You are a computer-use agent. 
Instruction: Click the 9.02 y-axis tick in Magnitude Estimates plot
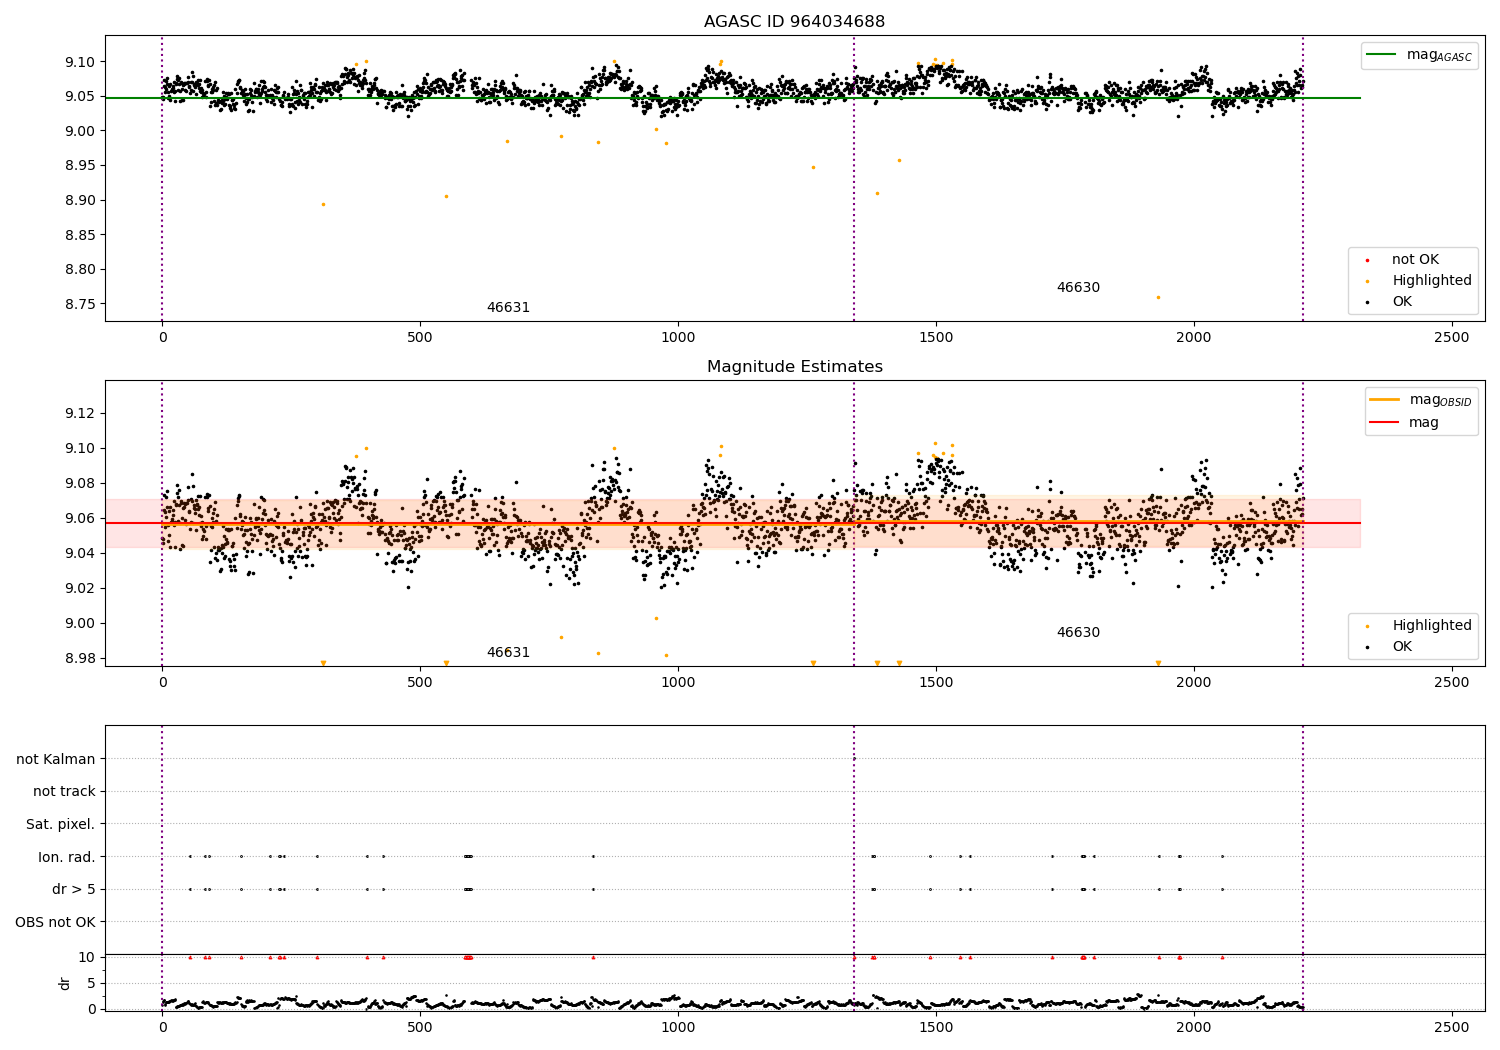coord(80,589)
